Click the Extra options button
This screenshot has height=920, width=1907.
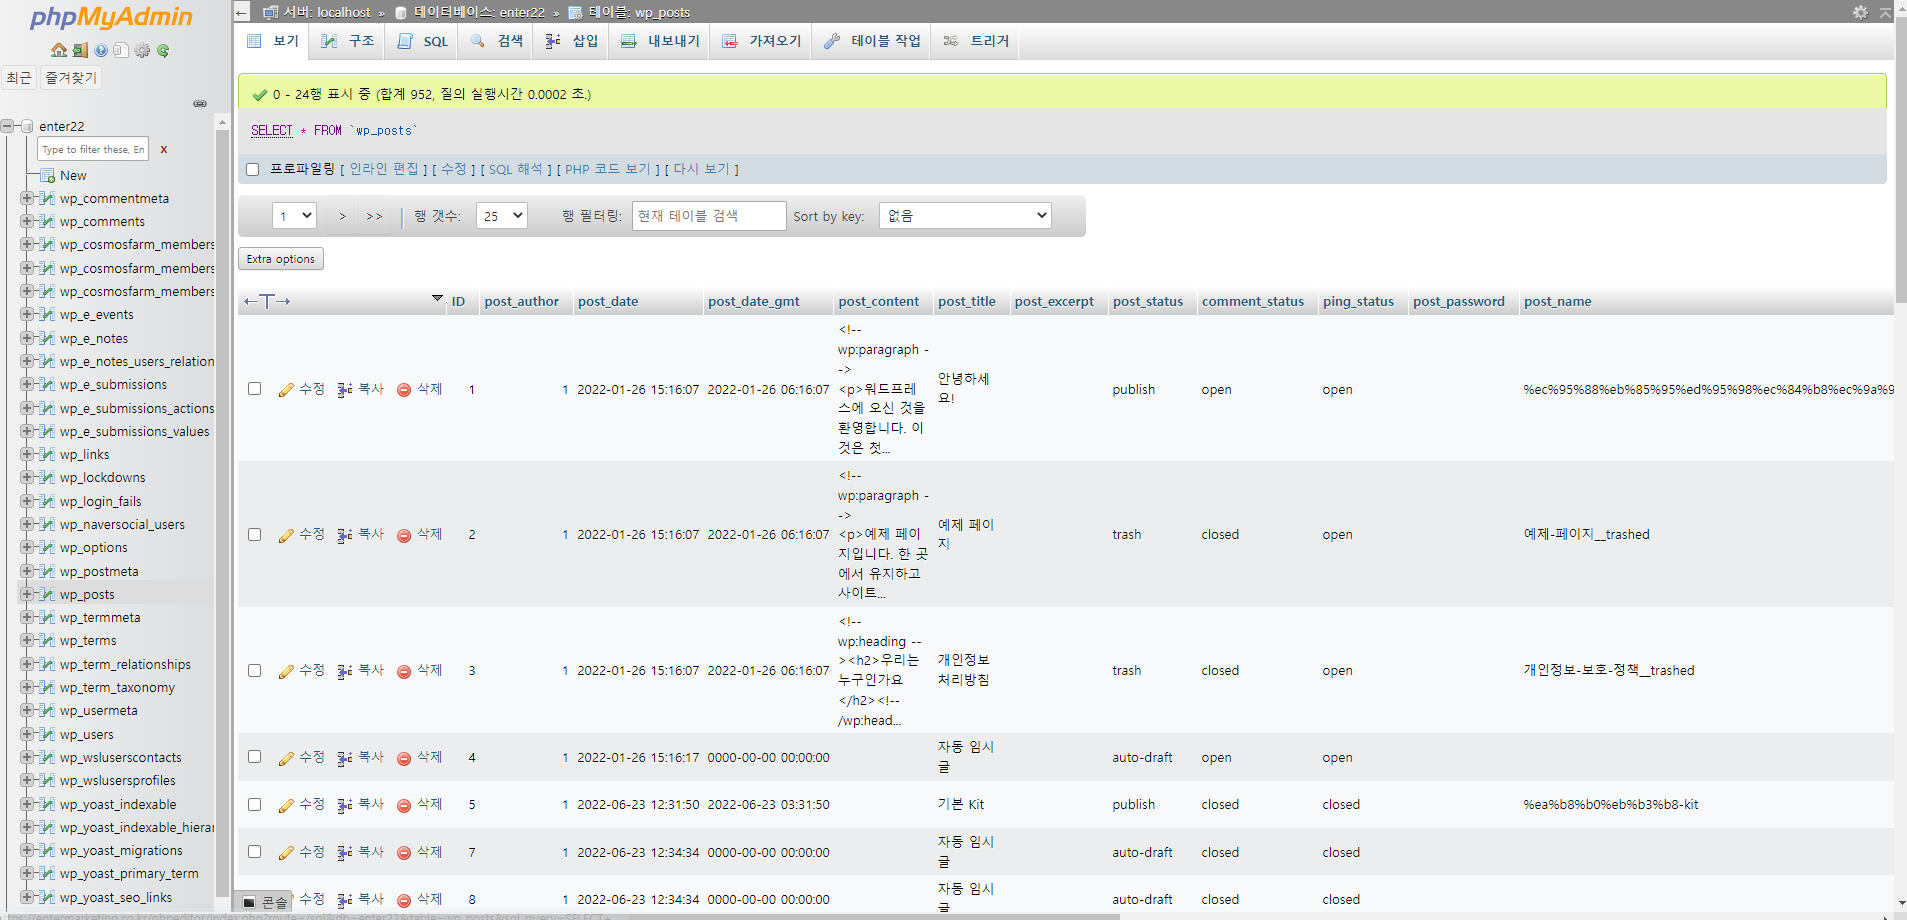click(281, 259)
